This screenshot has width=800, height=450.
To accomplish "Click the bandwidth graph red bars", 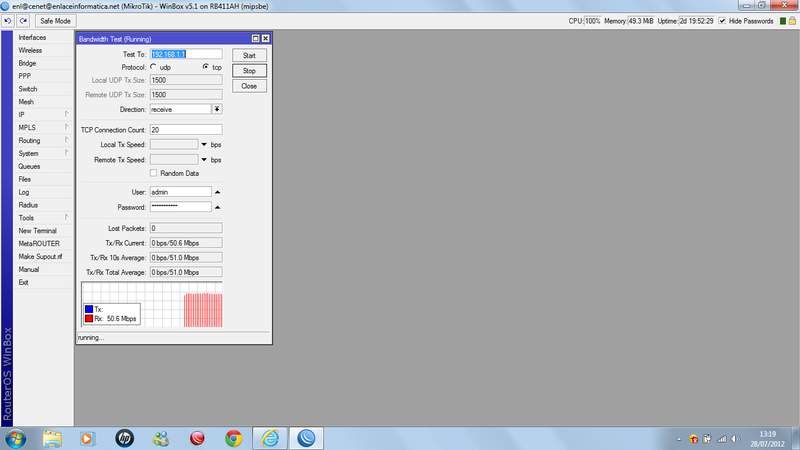I will click(203, 310).
